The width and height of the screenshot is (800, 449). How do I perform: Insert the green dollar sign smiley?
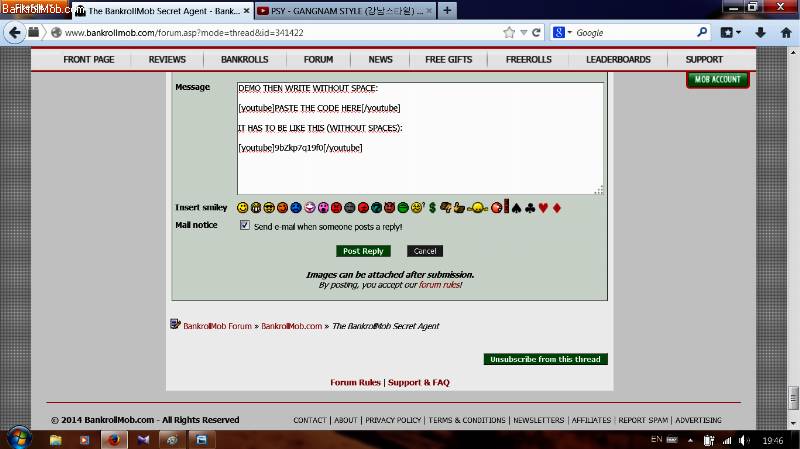(x=433, y=208)
